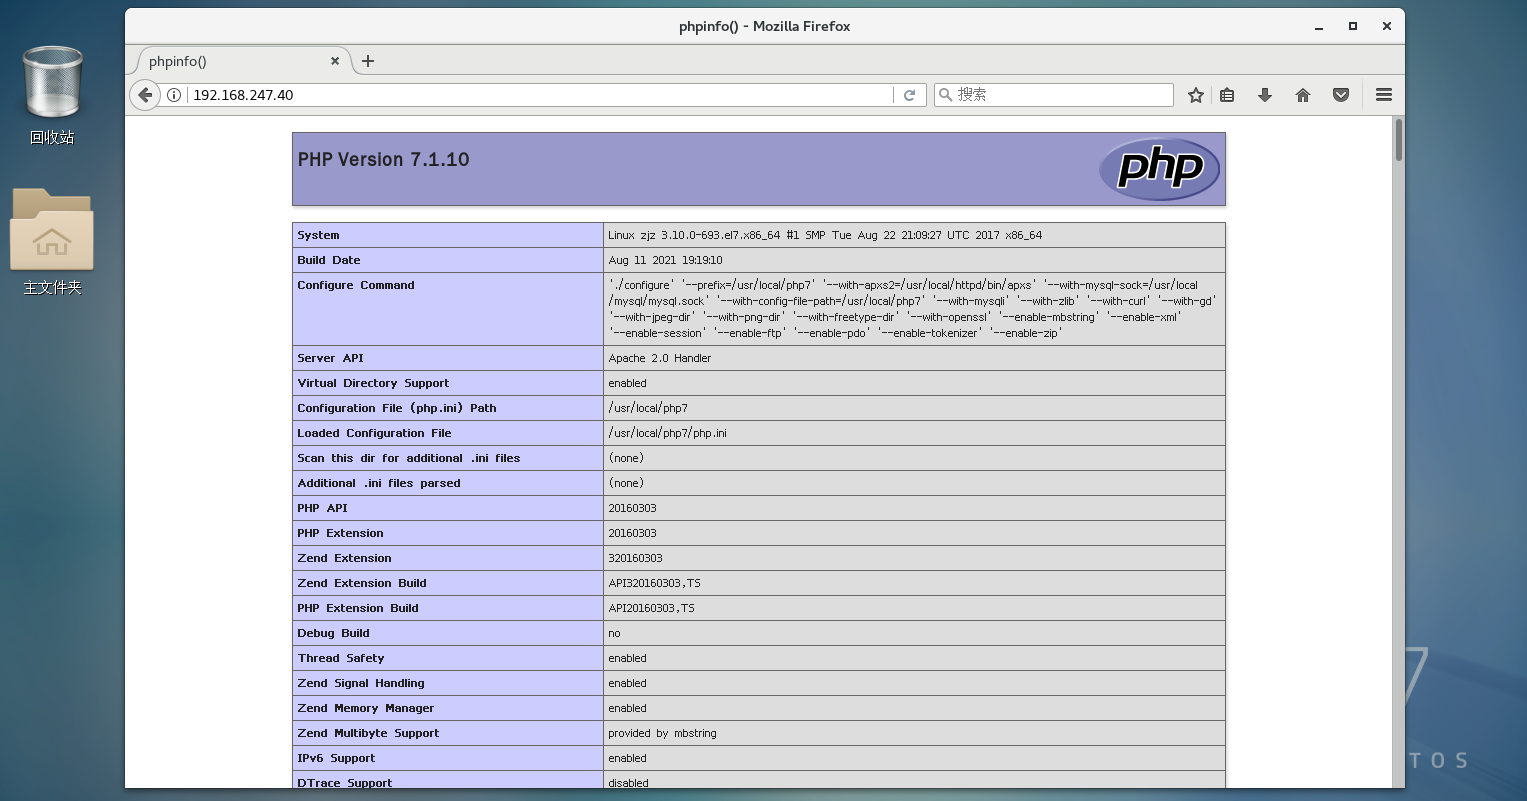
Task: Bookmark this page with the star icon
Action: pyautogui.click(x=1196, y=95)
